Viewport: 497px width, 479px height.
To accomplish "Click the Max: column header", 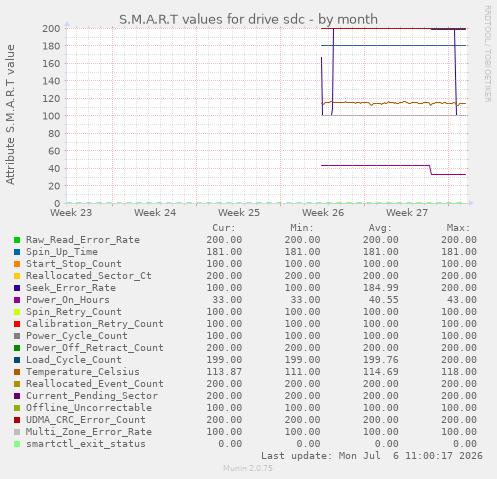I will (x=458, y=228).
